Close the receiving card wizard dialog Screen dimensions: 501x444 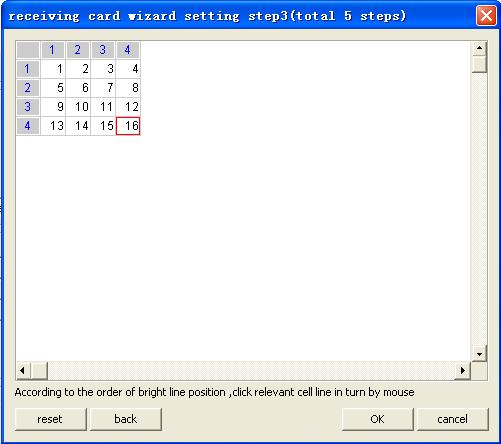(486, 15)
